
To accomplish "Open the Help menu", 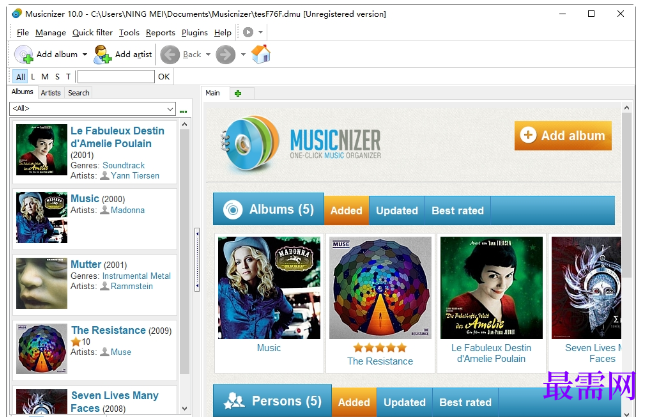I will (223, 33).
